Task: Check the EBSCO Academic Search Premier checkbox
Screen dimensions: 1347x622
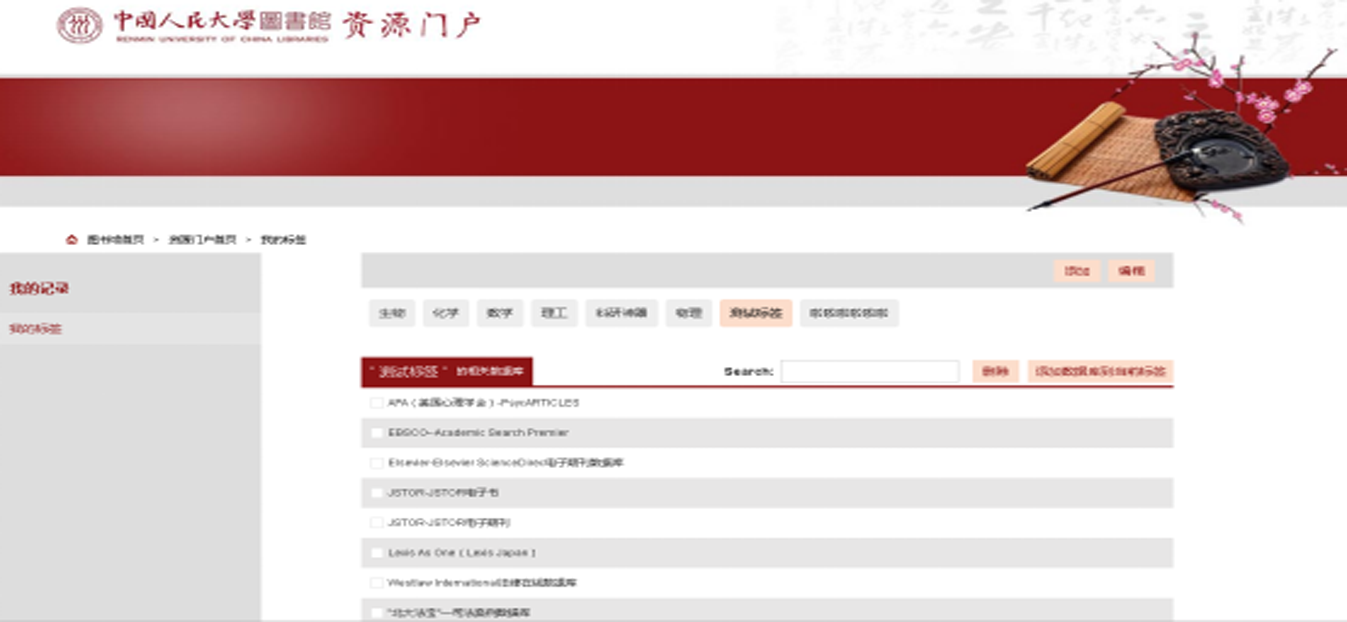Action: pyautogui.click(x=377, y=433)
